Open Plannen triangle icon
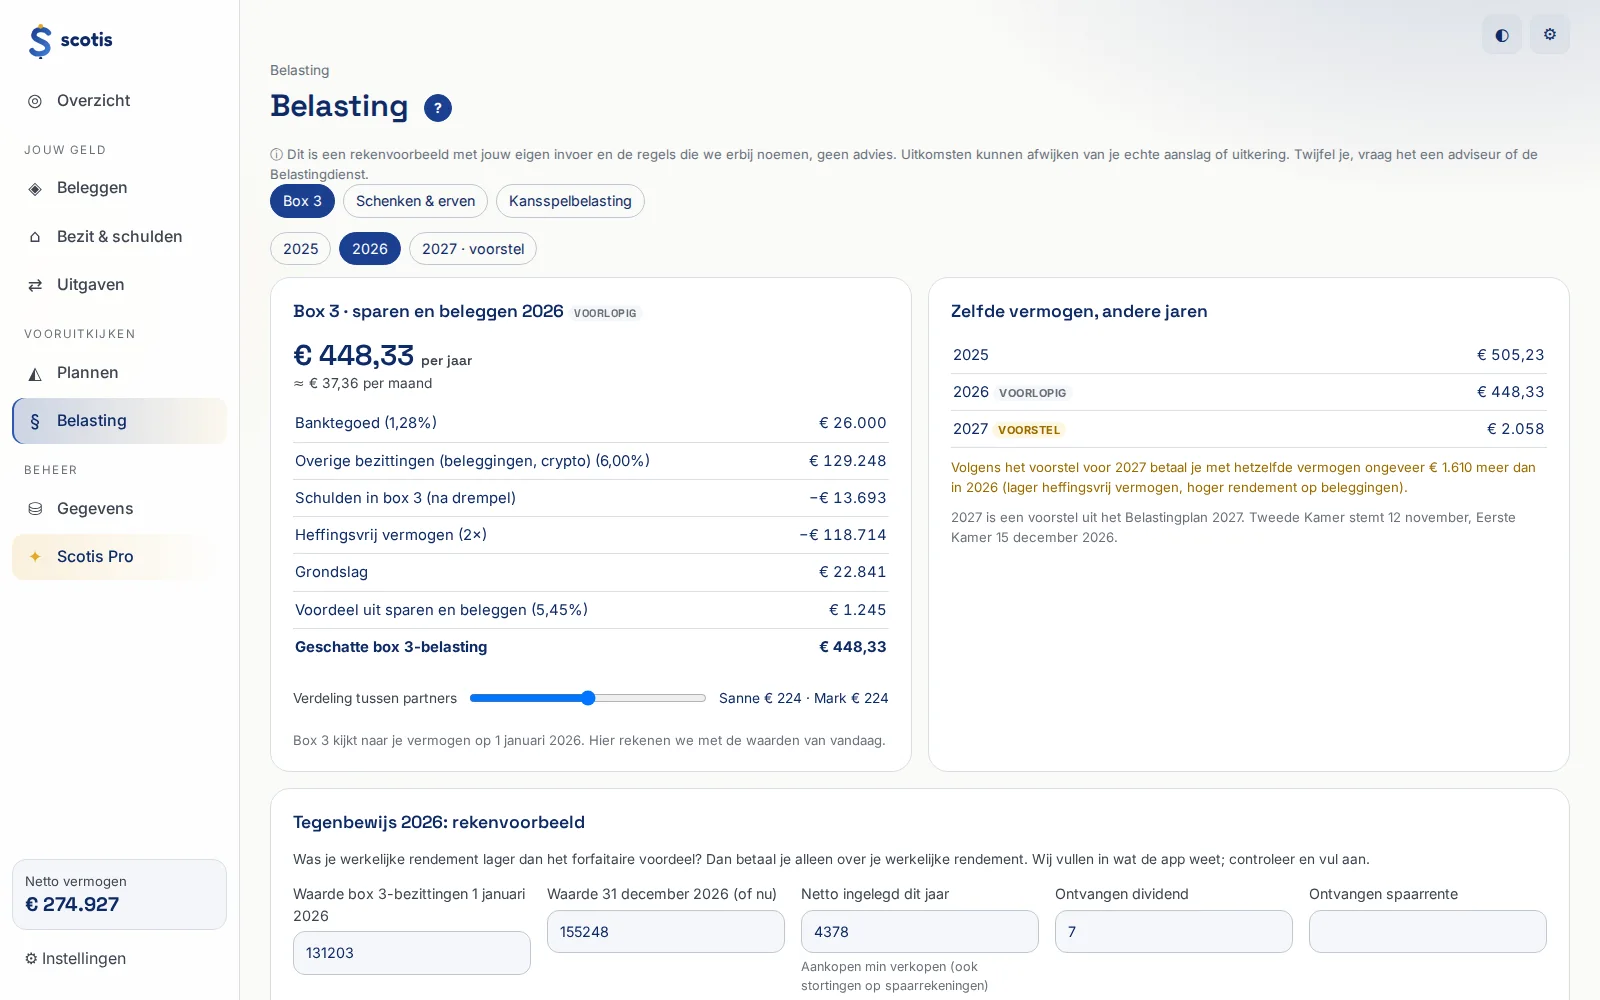Image resolution: width=1600 pixels, height=1000 pixels. [35, 373]
